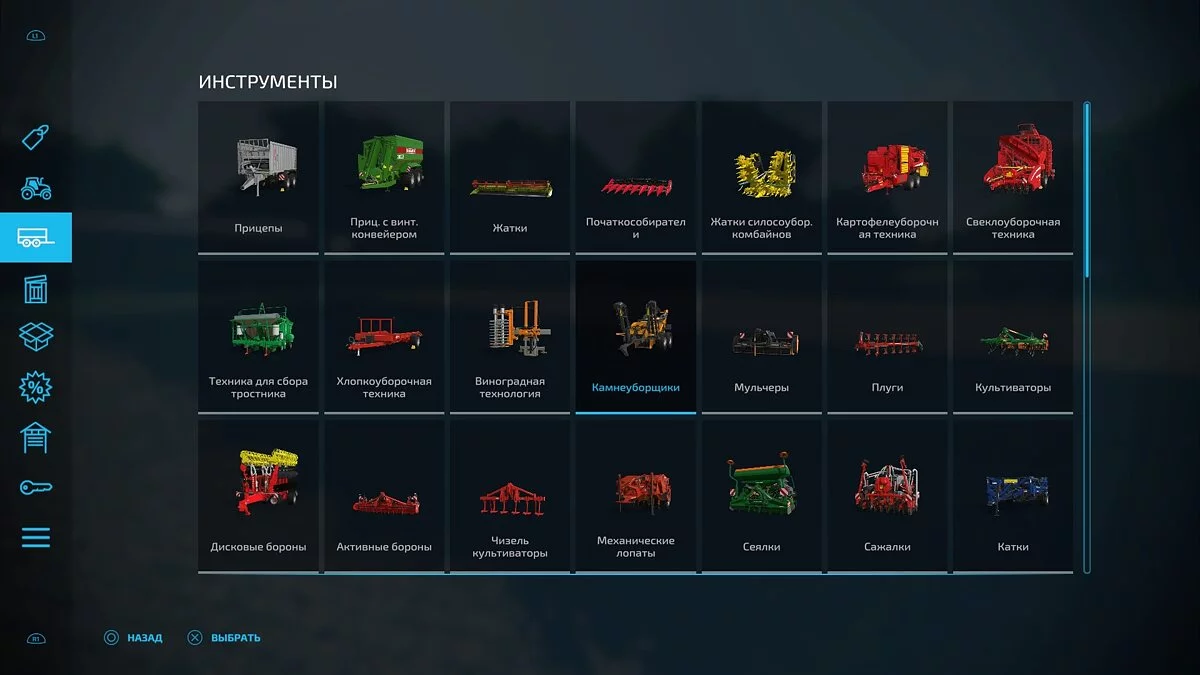Open the hamburger list sidebar icon
Screen dimensions: 1200x675
(36, 537)
